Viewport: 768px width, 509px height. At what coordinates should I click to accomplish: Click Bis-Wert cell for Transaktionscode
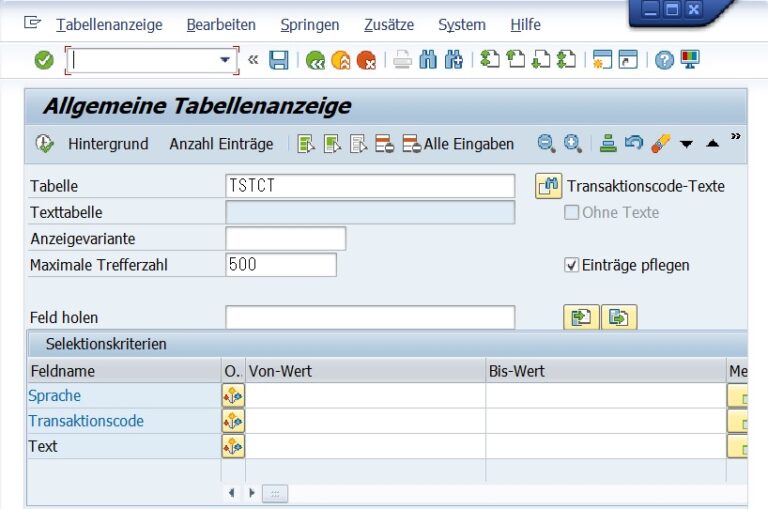click(606, 421)
